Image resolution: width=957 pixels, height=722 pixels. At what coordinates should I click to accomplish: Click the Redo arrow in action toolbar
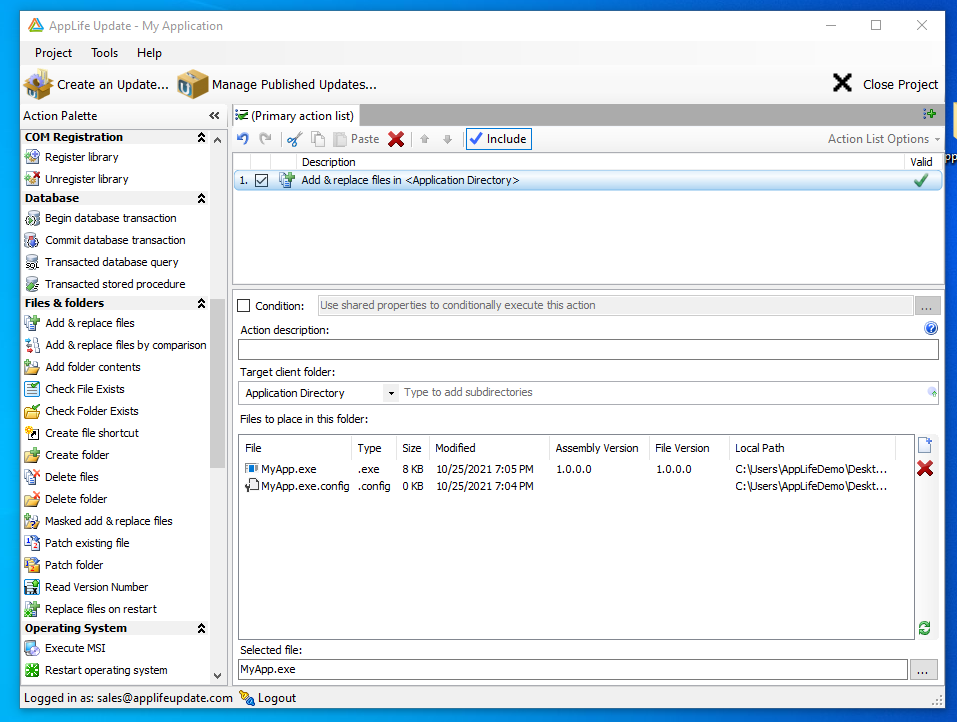tap(265, 139)
